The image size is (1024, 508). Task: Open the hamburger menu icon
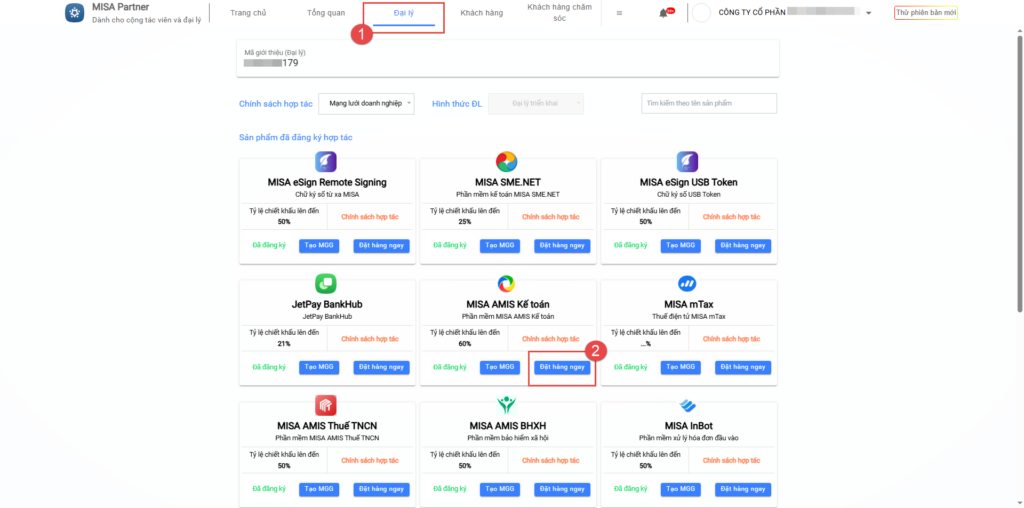(619, 13)
